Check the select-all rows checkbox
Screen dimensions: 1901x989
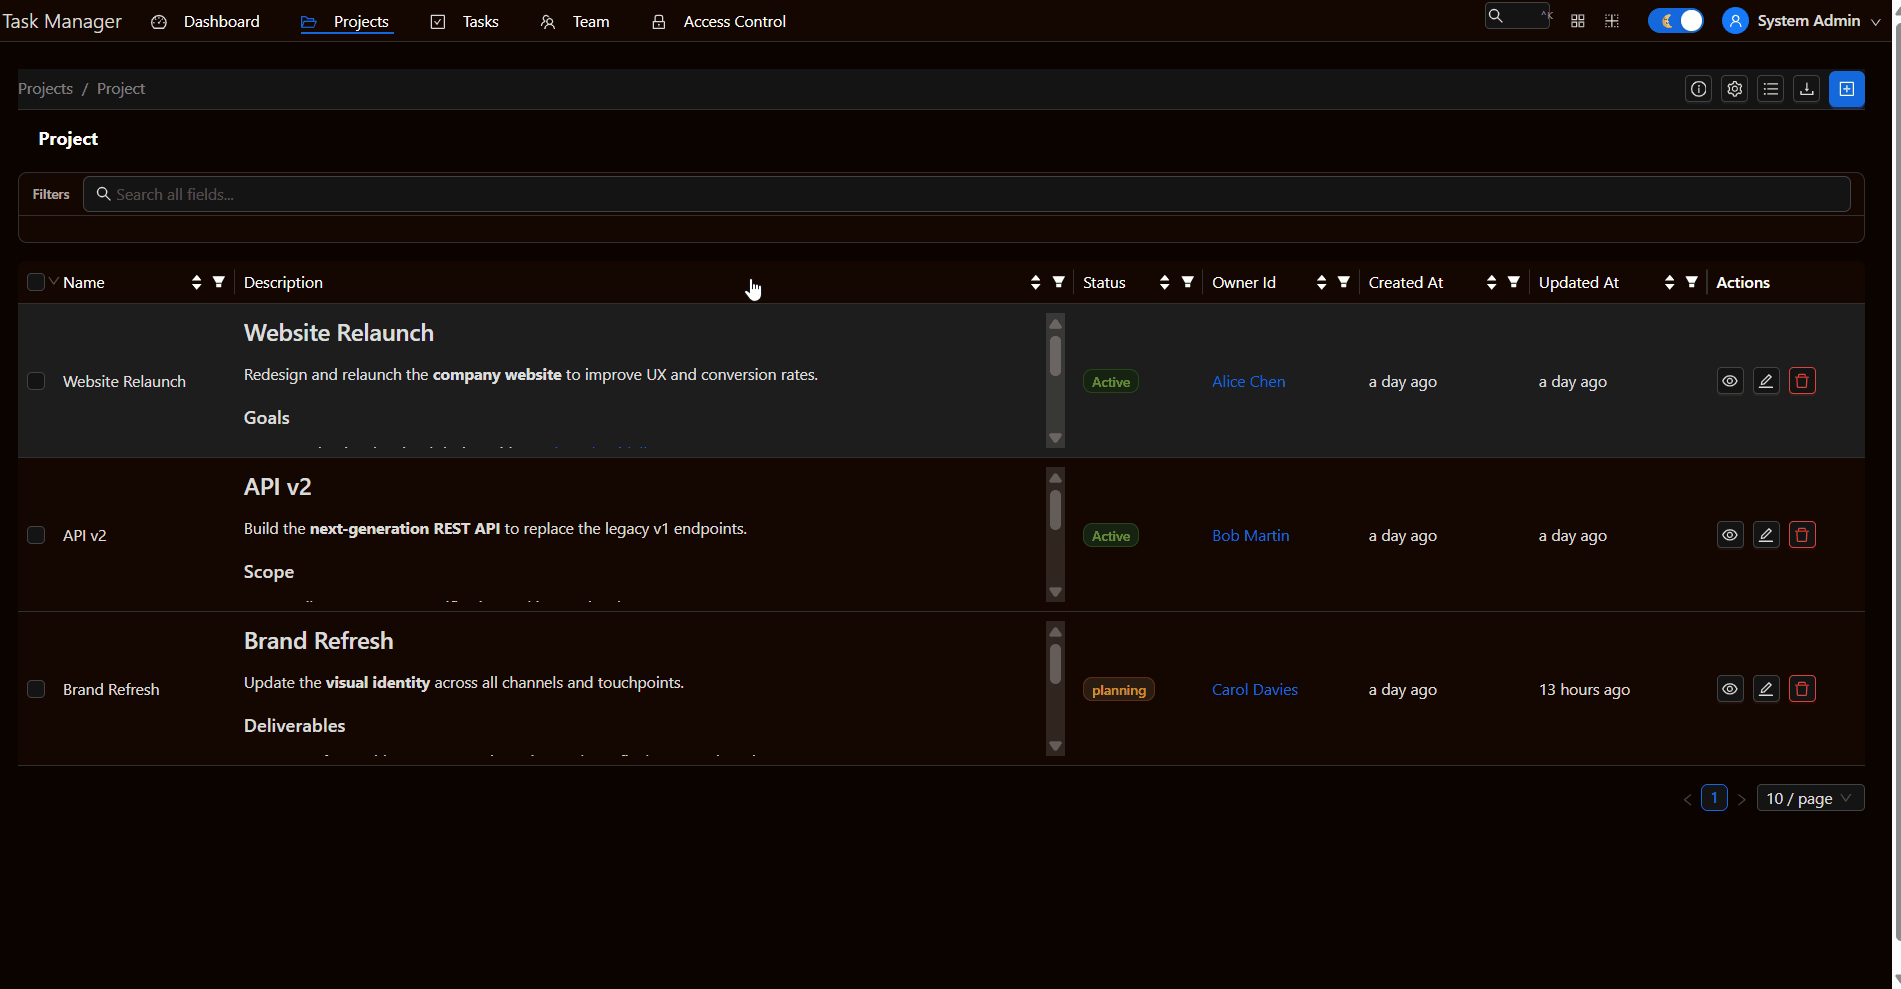coord(36,282)
